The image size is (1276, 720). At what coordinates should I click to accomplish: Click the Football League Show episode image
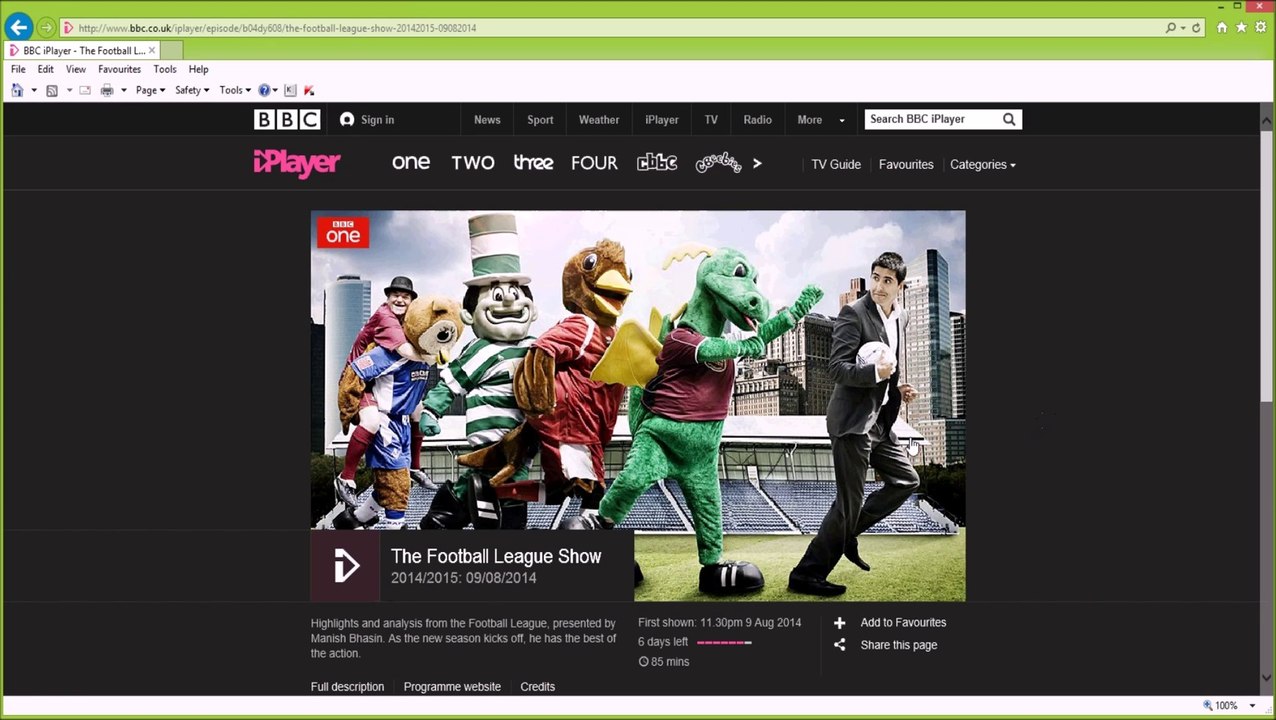click(638, 405)
